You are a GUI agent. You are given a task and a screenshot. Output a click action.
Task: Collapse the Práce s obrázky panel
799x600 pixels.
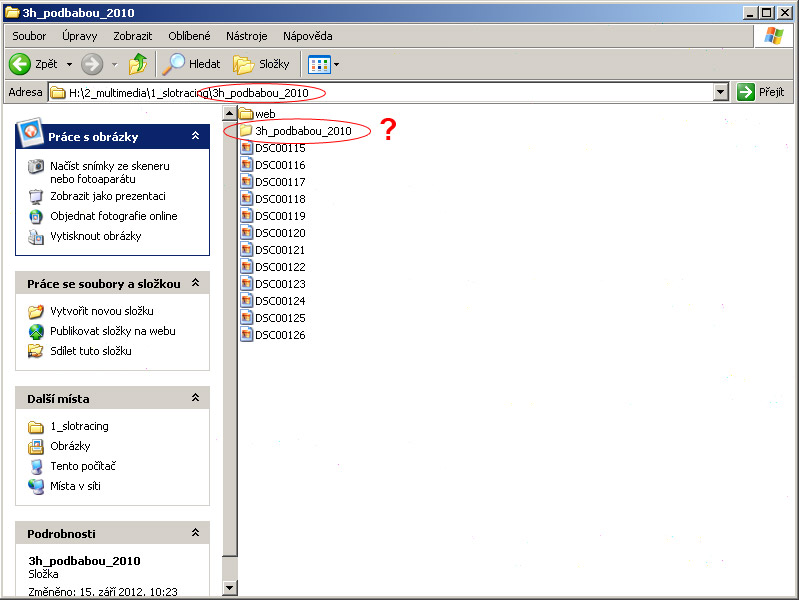tap(195, 137)
